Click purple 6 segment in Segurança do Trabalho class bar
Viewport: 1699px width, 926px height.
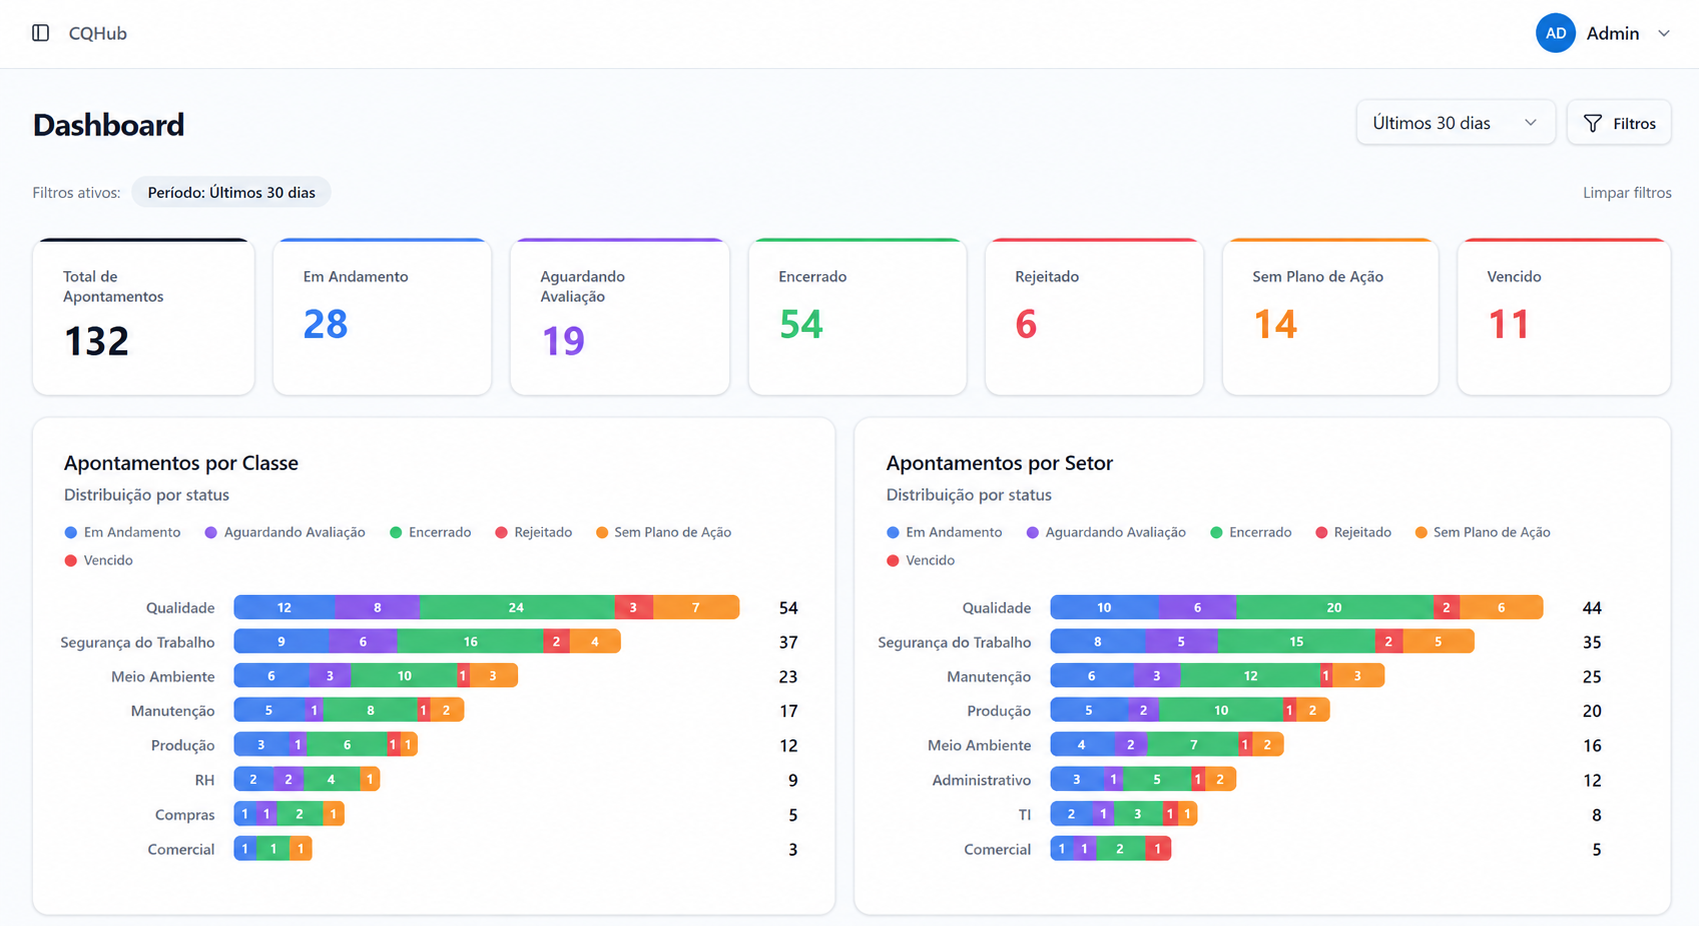(363, 641)
